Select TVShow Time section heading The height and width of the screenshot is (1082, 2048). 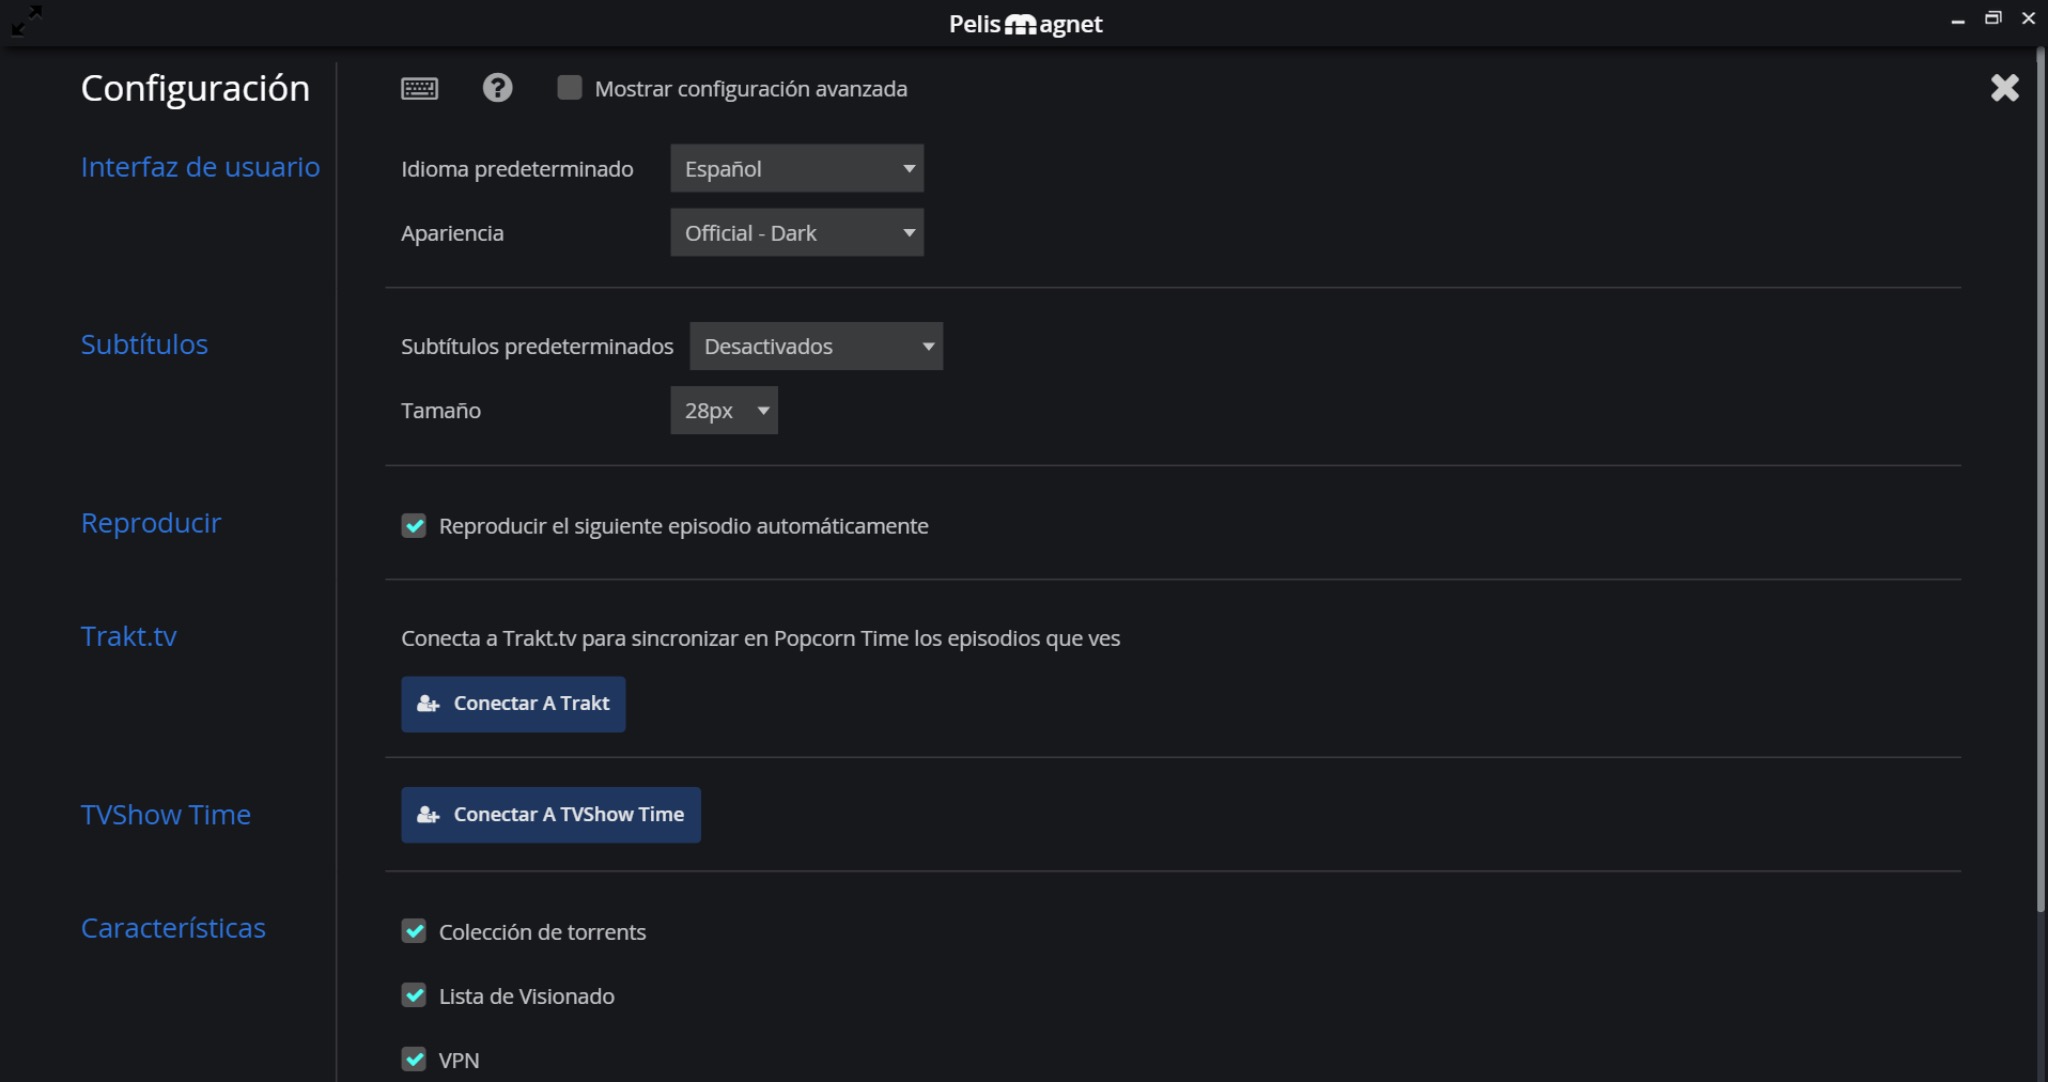click(165, 815)
